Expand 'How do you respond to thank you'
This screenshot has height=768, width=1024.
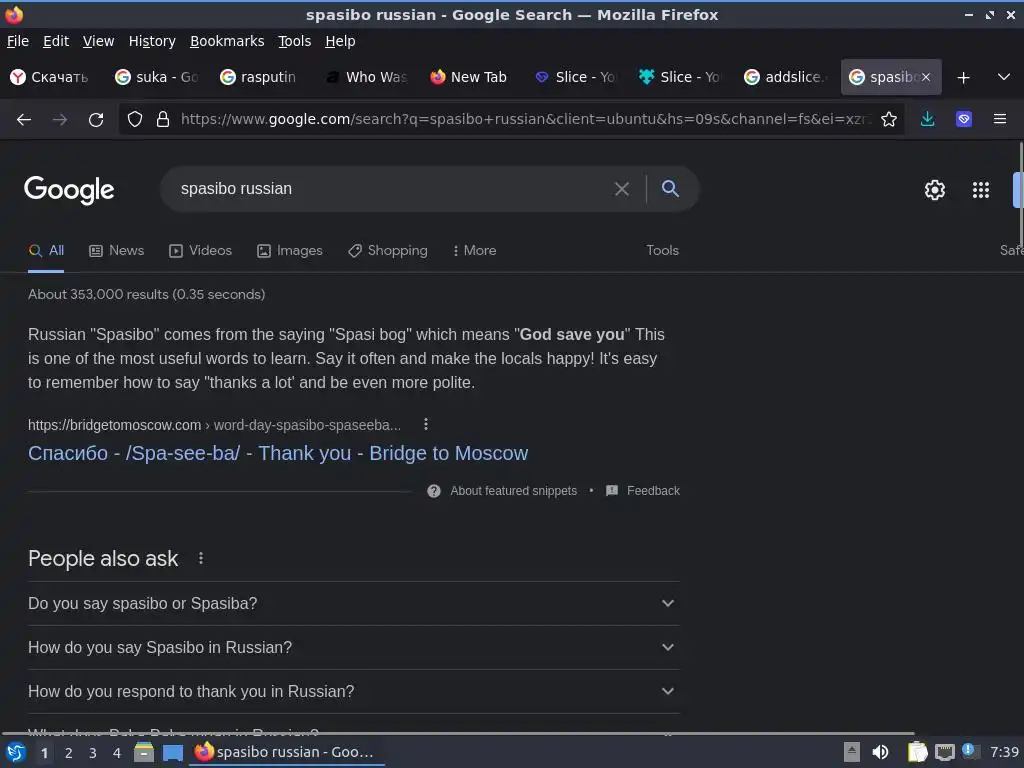[x=354, y=691]
